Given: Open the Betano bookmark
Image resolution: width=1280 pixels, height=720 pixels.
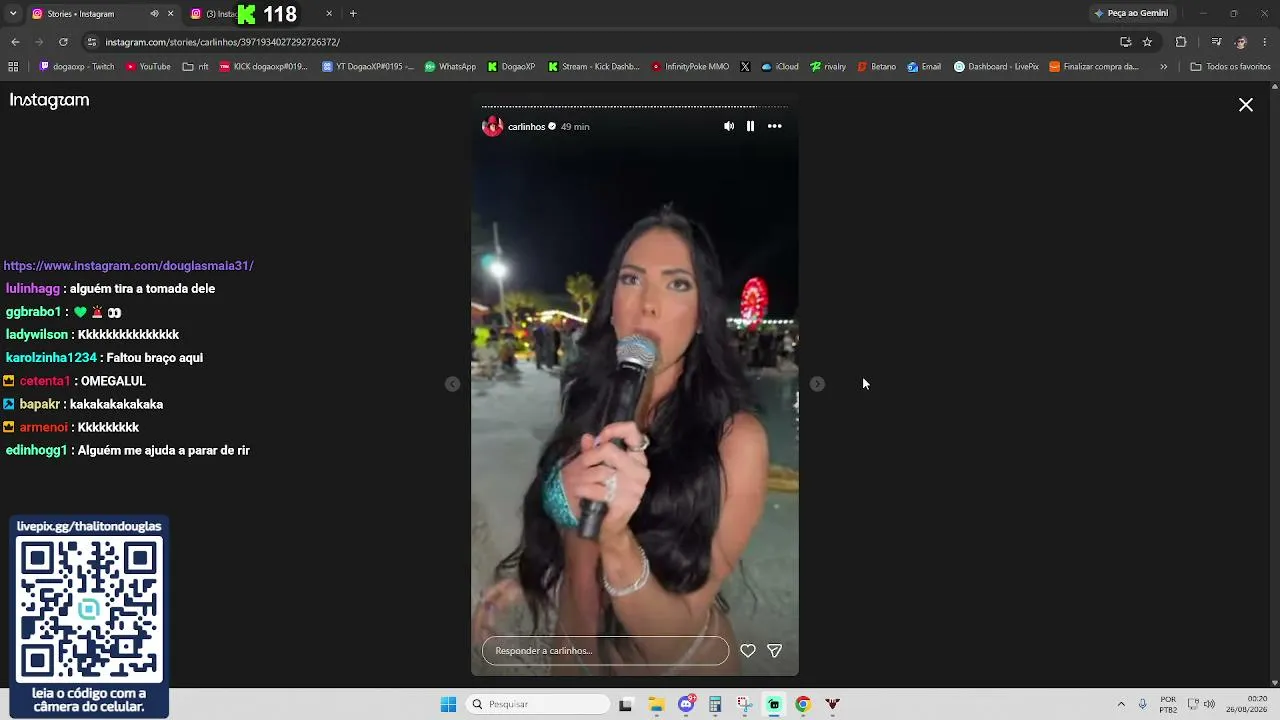Looking at the screenshot, I should click(x=876, y=67).
